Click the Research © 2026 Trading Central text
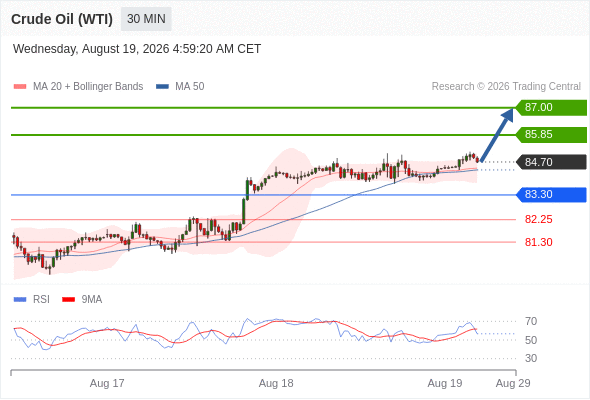 pyautogui.click(x=506, y=87)
